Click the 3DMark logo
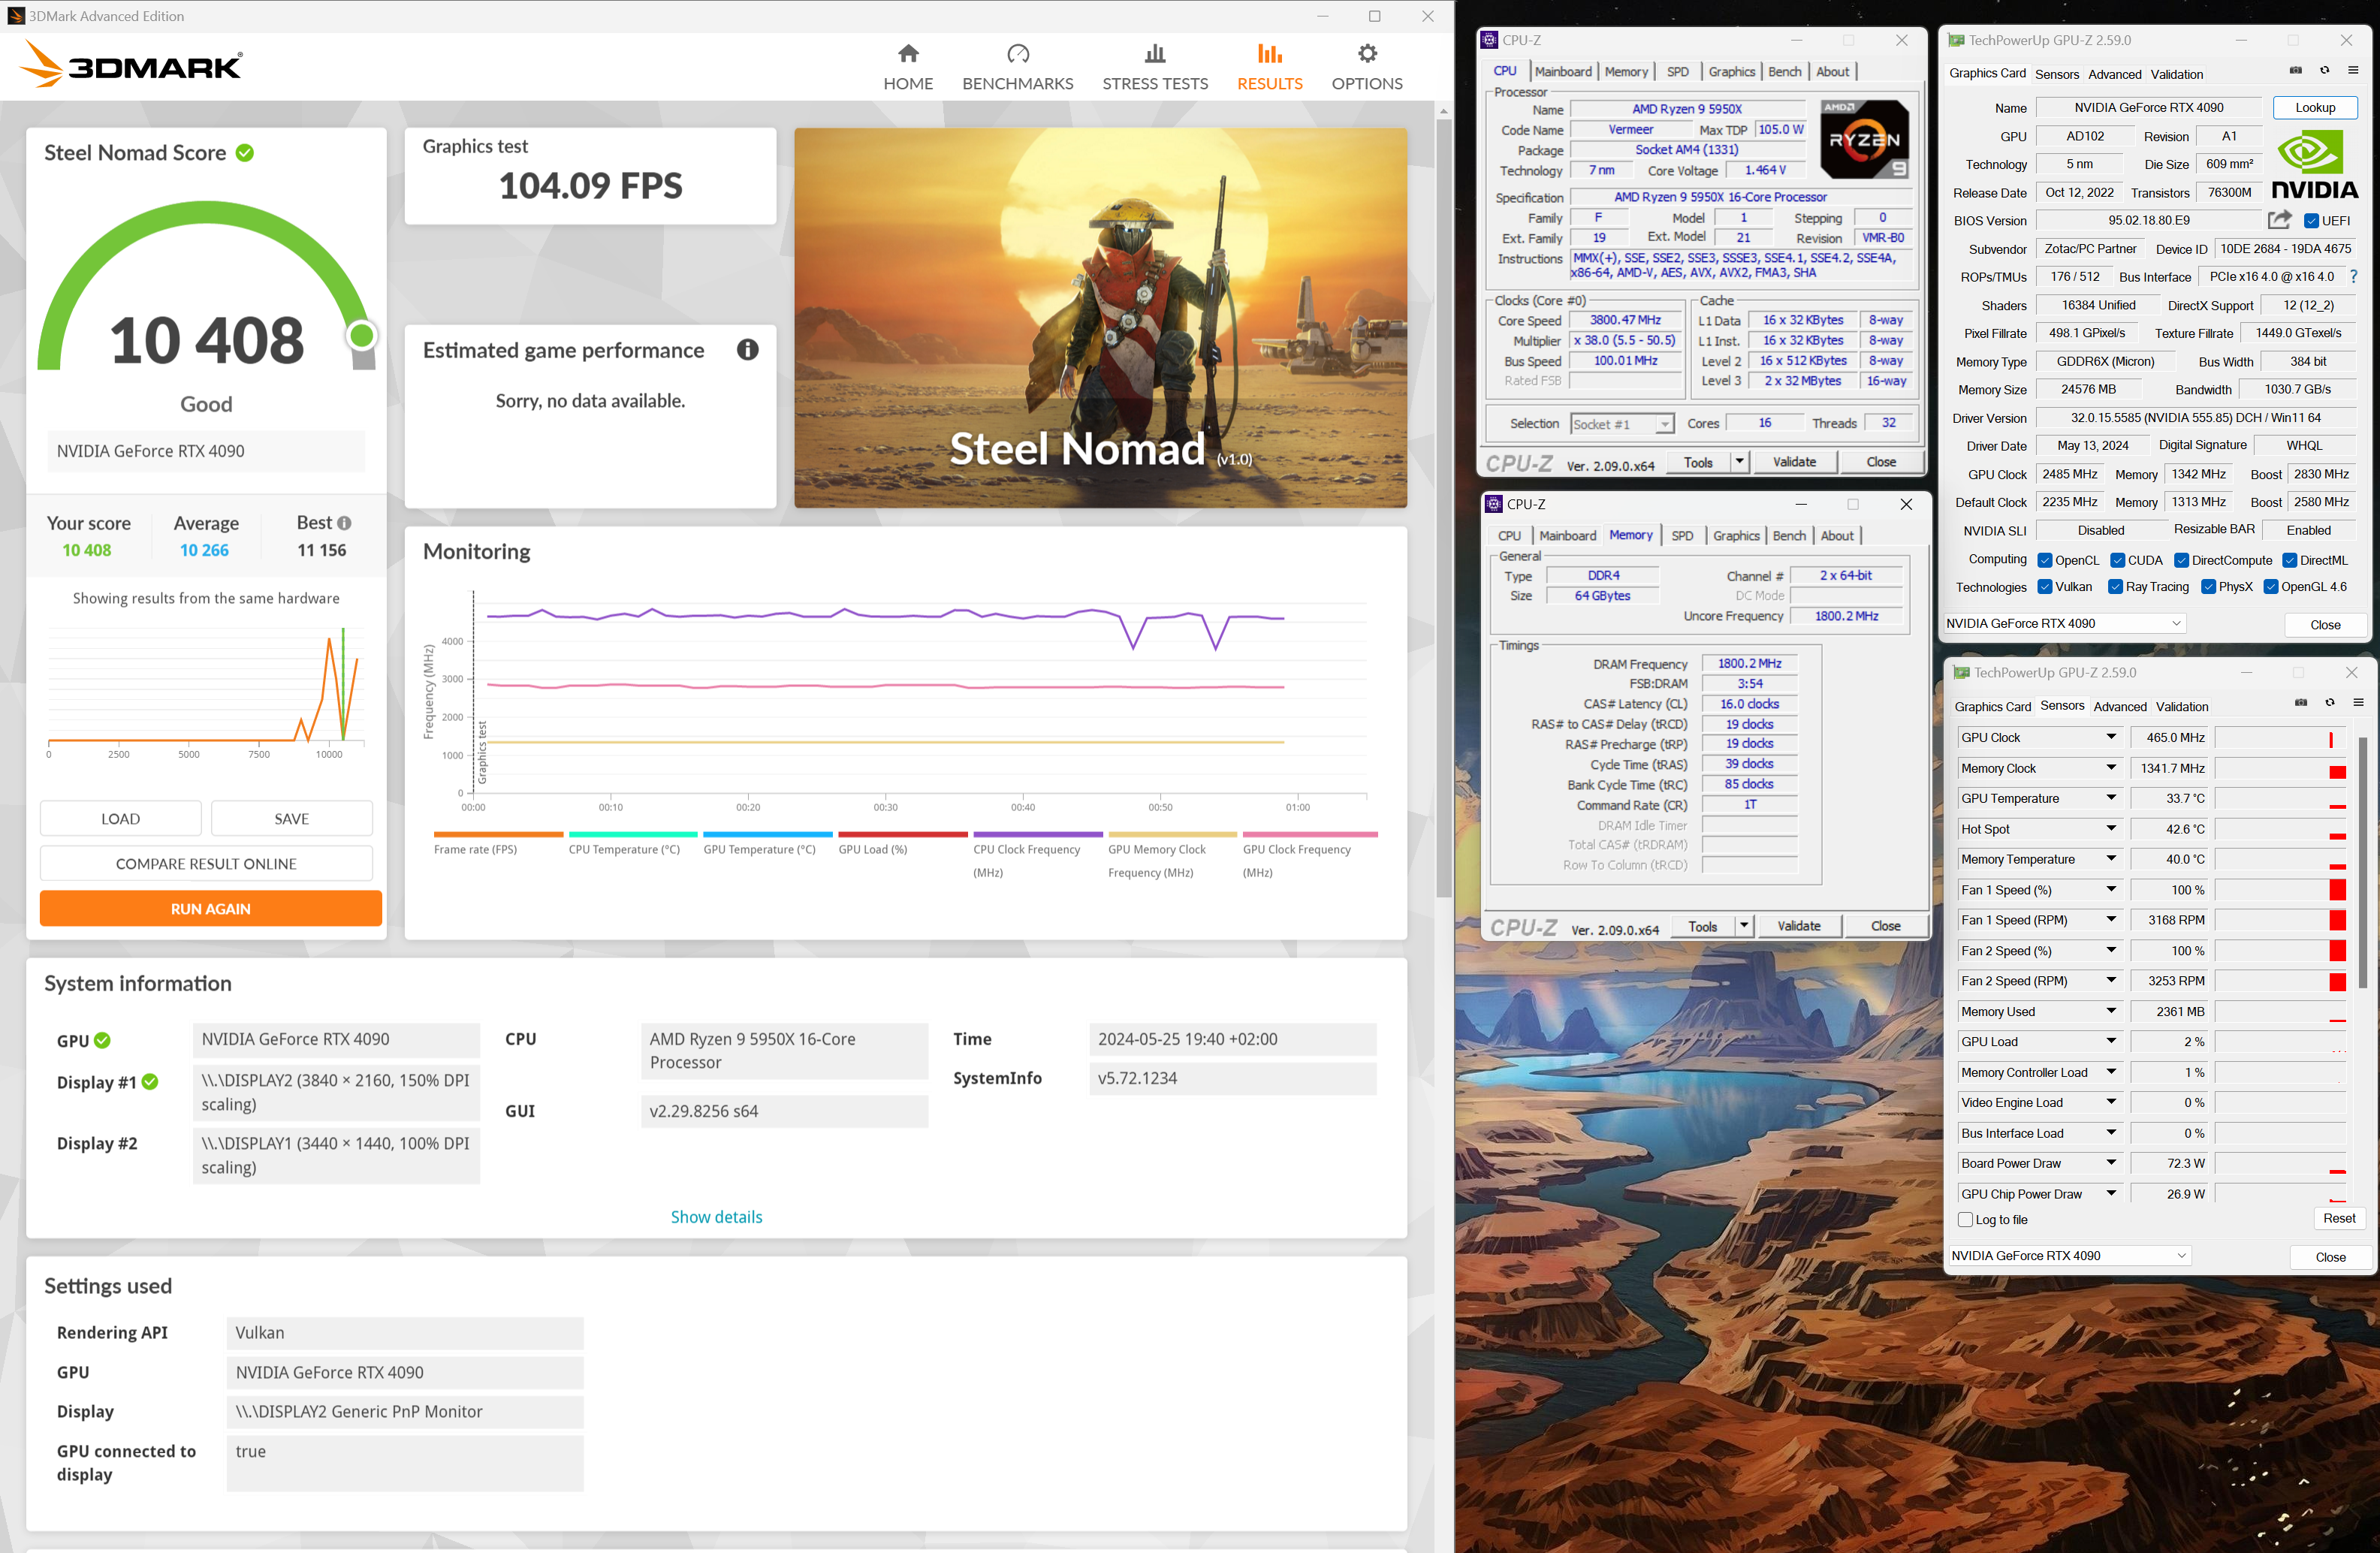The image size is (2380, 1553). coord(131,65)
